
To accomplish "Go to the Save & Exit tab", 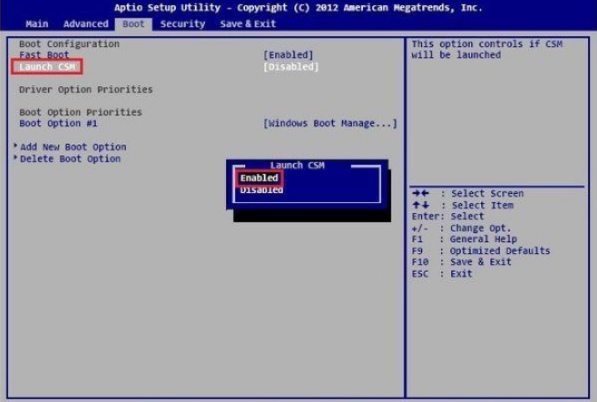I will tap(247, 24).
